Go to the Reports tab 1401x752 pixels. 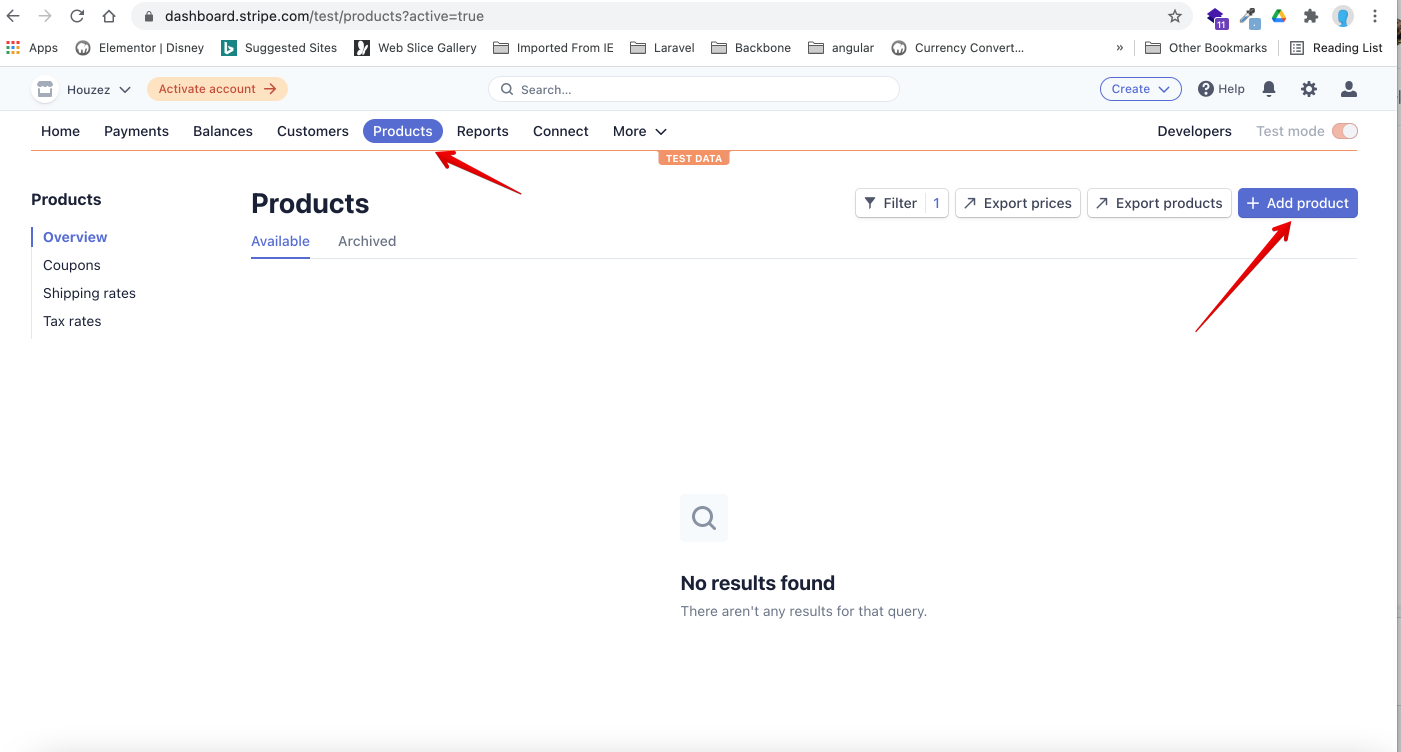(x=483, y=131)
